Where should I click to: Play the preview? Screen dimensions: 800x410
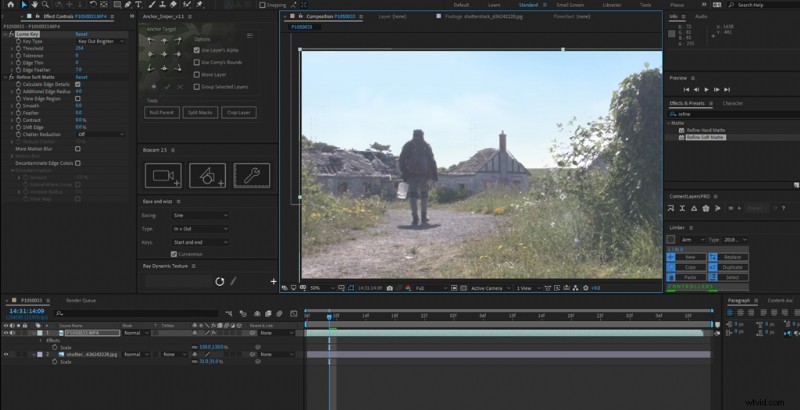coord(706,90)
